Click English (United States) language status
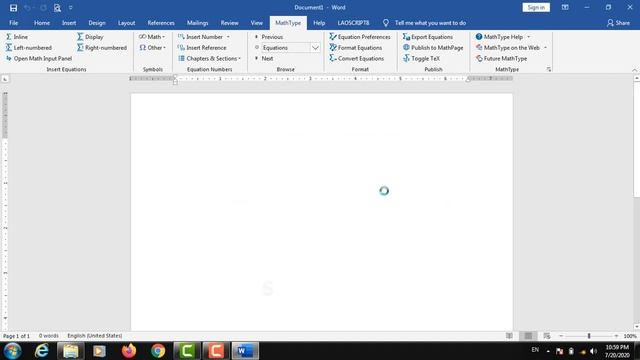640x360 pixels. point(95,336)
